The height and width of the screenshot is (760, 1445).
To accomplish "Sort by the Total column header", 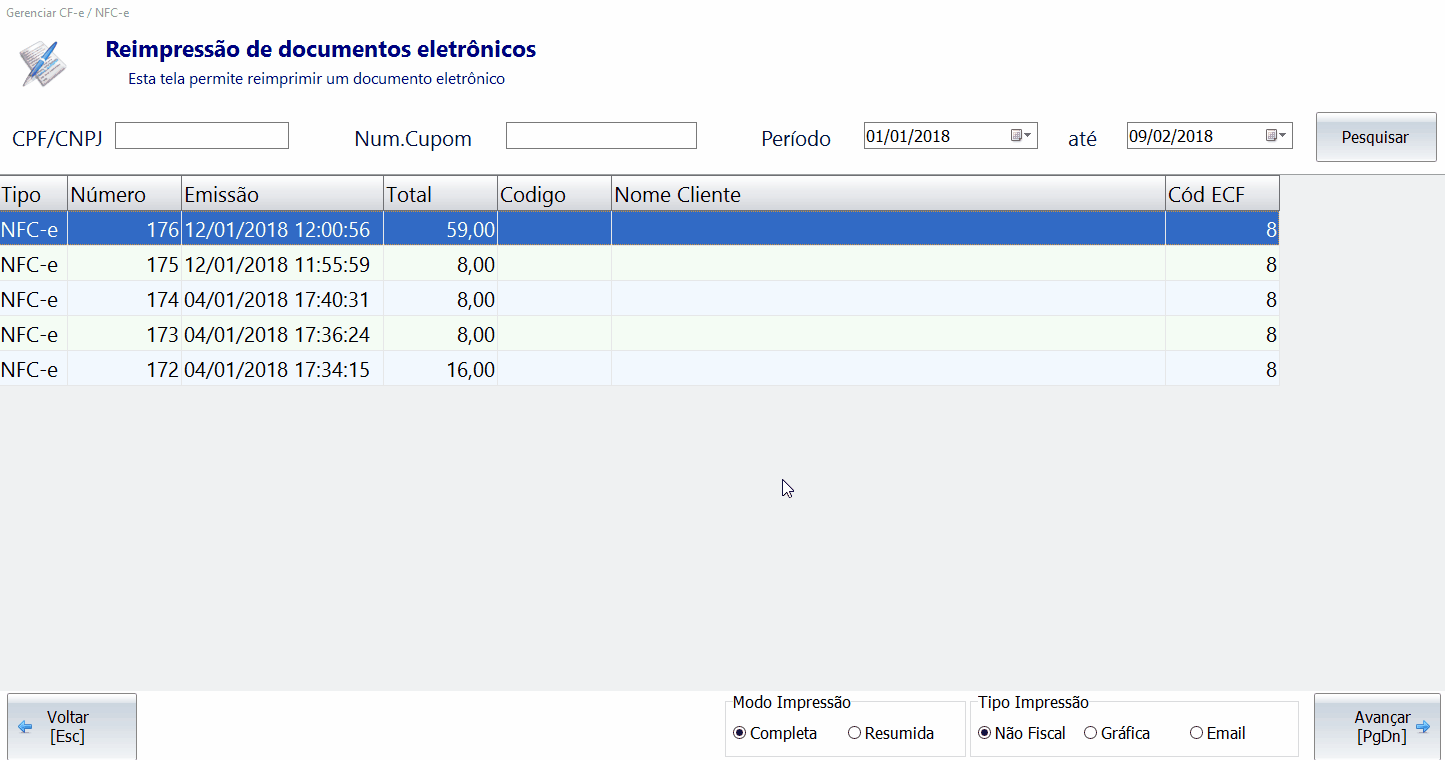I will point(440,194).
